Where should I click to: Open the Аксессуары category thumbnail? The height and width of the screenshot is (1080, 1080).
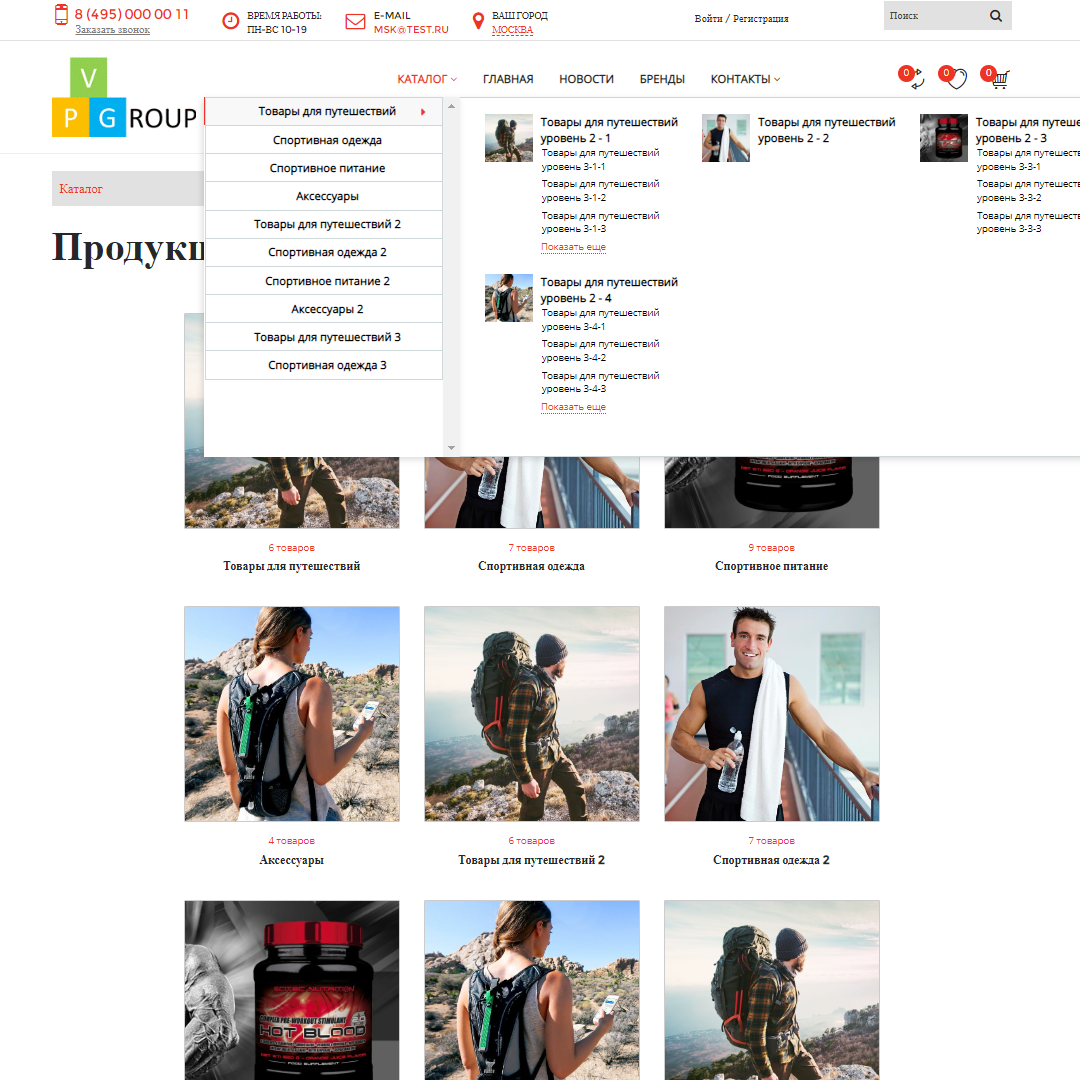coord(291,713)
